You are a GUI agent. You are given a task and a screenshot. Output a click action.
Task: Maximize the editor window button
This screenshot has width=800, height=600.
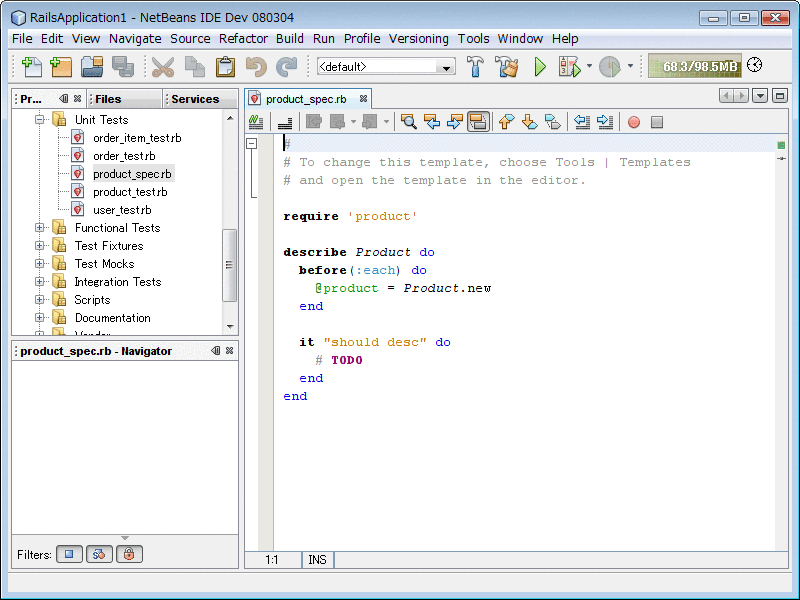[x=780, y=95]
